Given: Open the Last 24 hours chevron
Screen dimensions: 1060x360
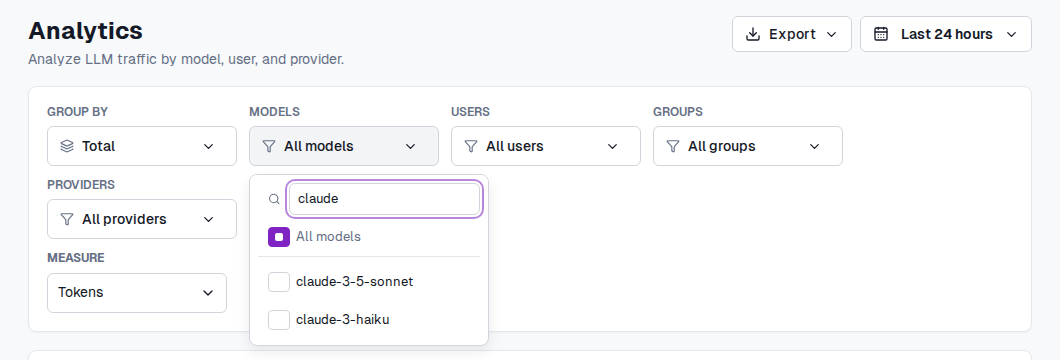Looking at the screenshot, I should pos(1011,34).
